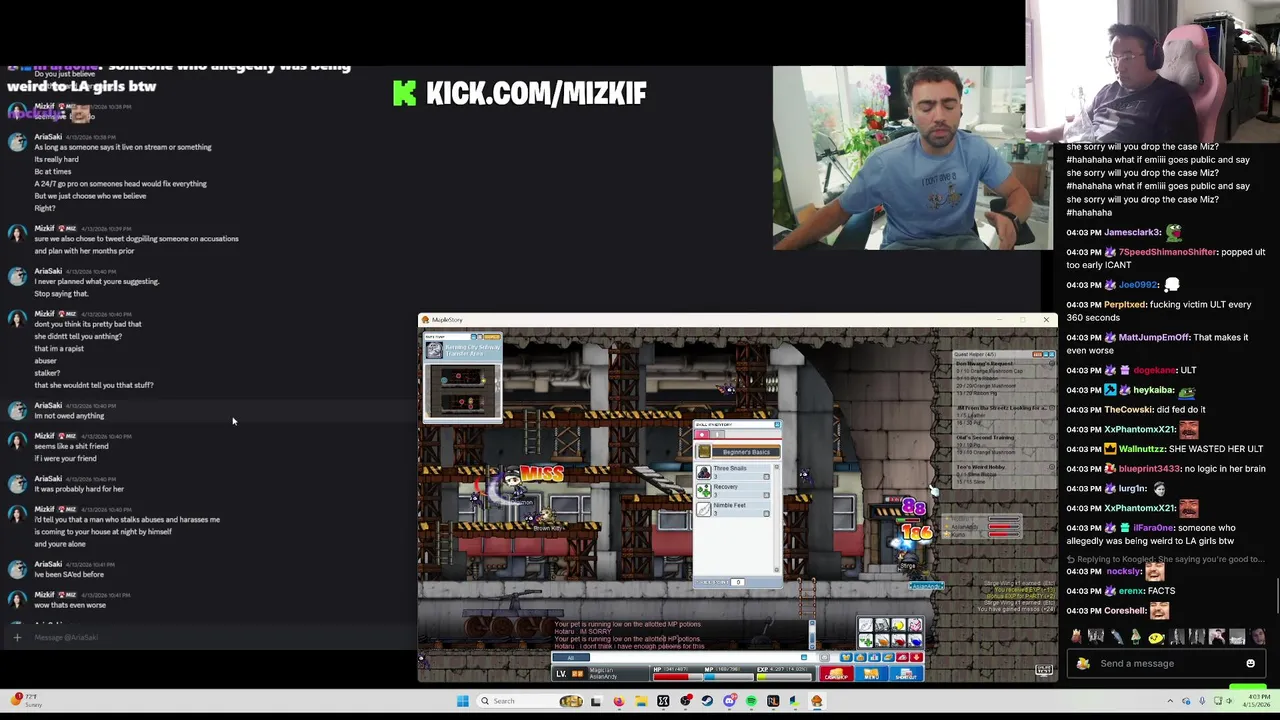The width and height of the screenshot is (1280, 720).
Task: Use the green clover quick slot skill
Action: point(866,640)
